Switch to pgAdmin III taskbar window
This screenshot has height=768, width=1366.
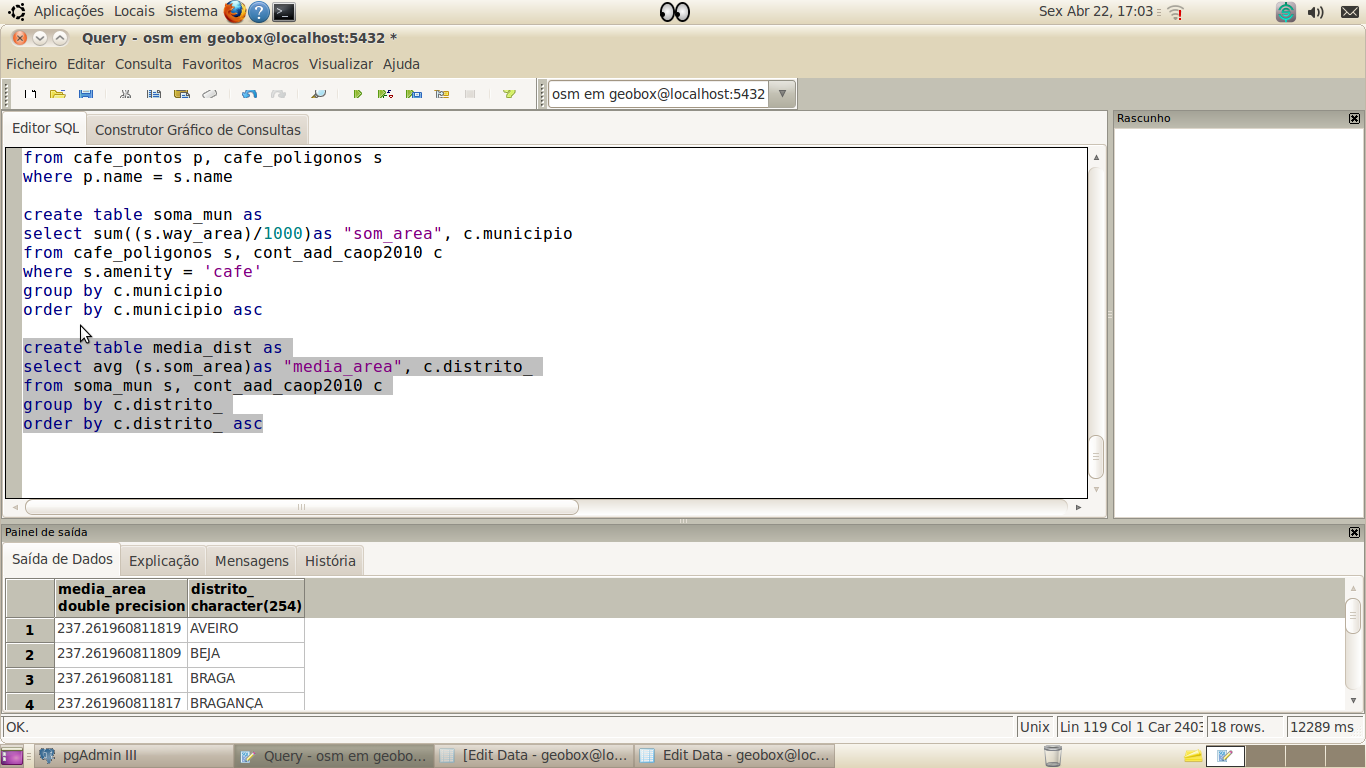(x=133, y=756)
